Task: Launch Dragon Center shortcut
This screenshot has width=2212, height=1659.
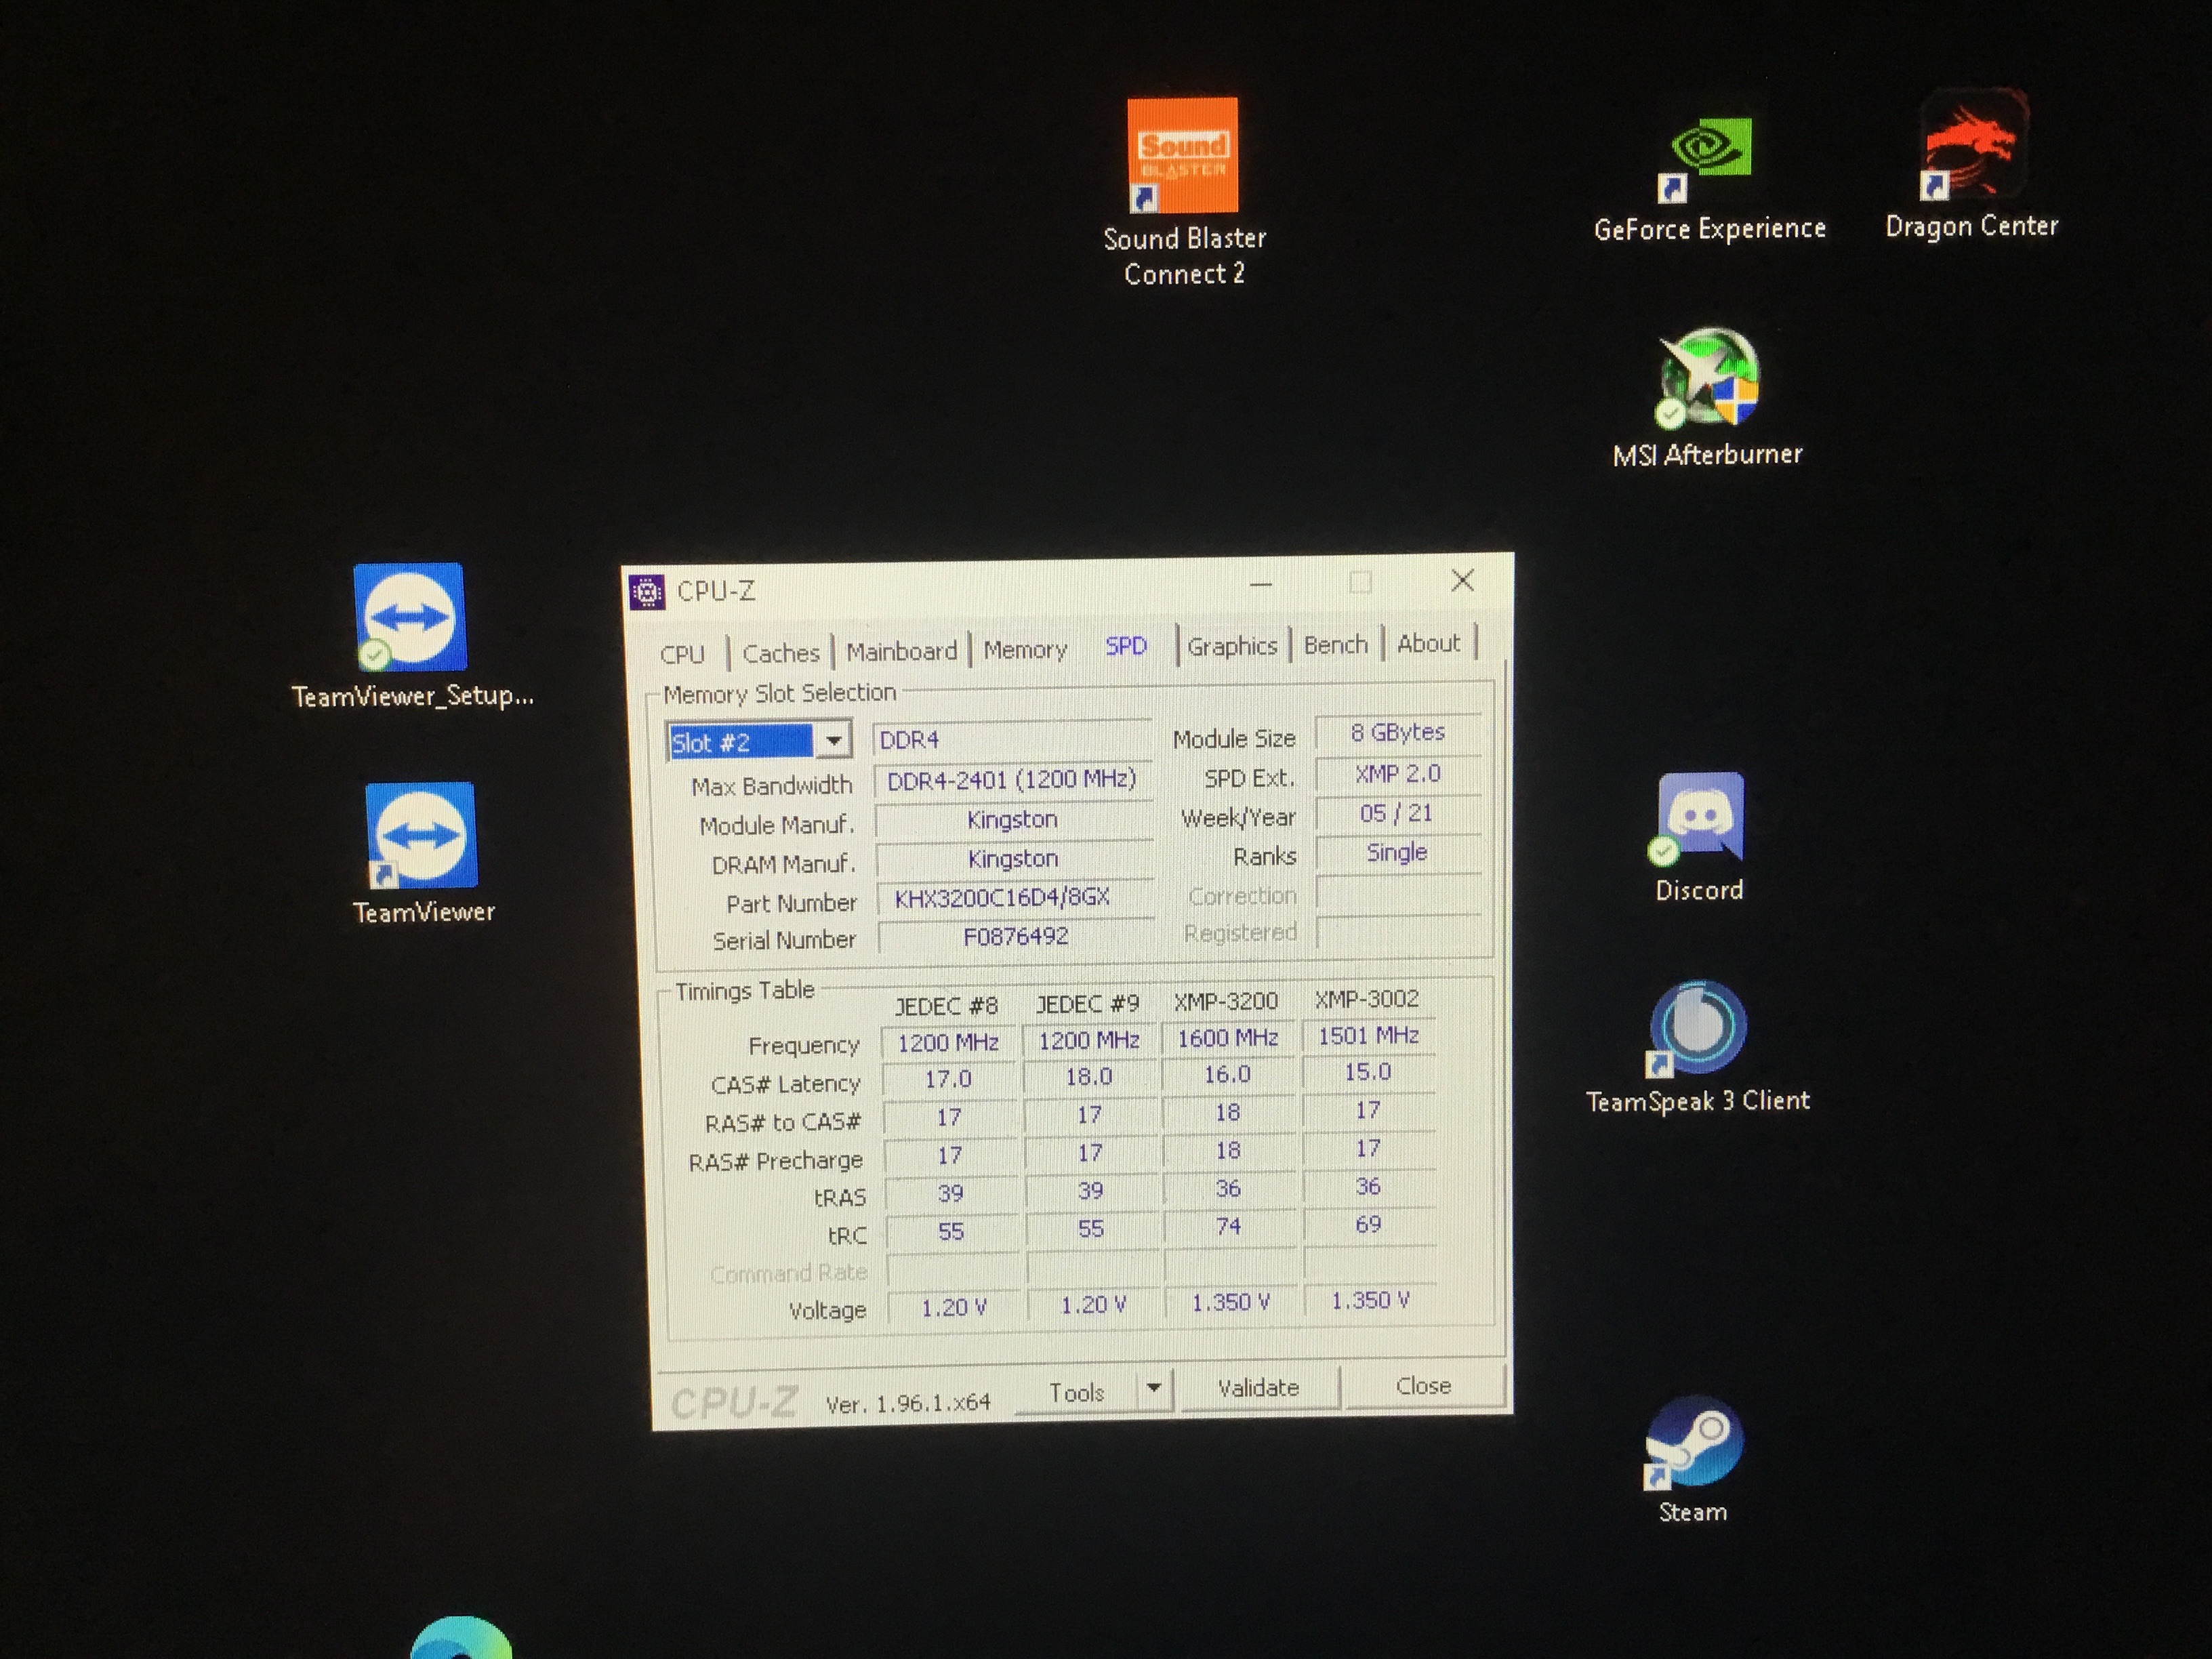Action: (1972, 146)
